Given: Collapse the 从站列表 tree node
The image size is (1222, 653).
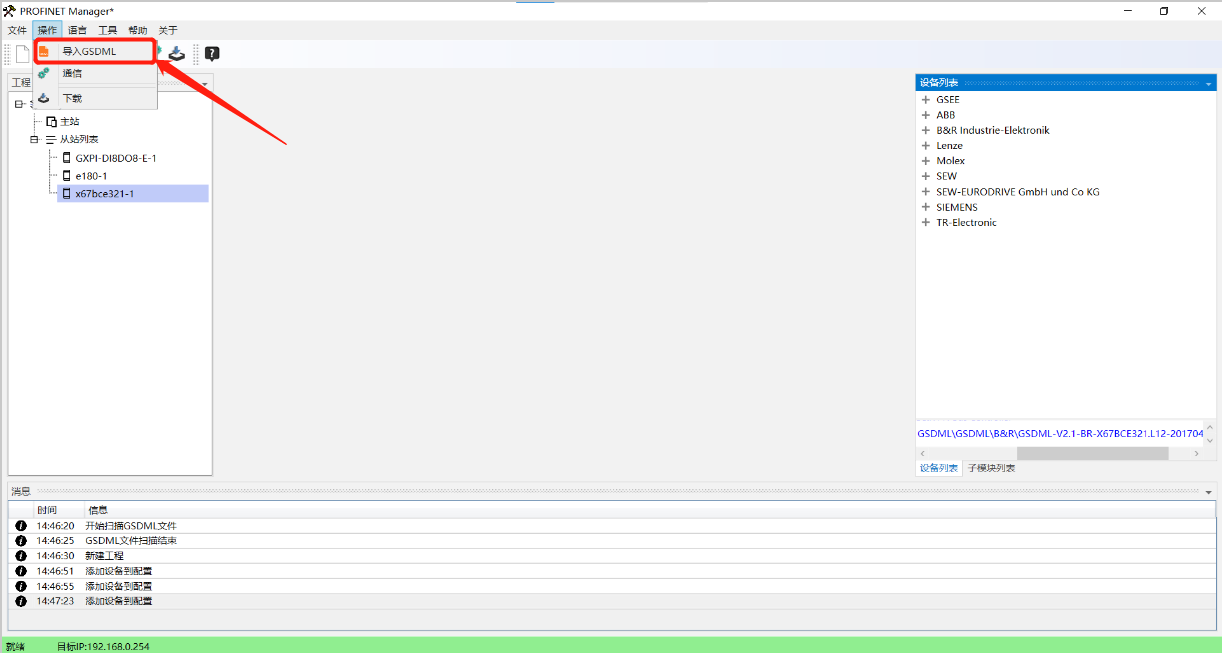Looking at the screenshot, I should [x=35, y=139].
